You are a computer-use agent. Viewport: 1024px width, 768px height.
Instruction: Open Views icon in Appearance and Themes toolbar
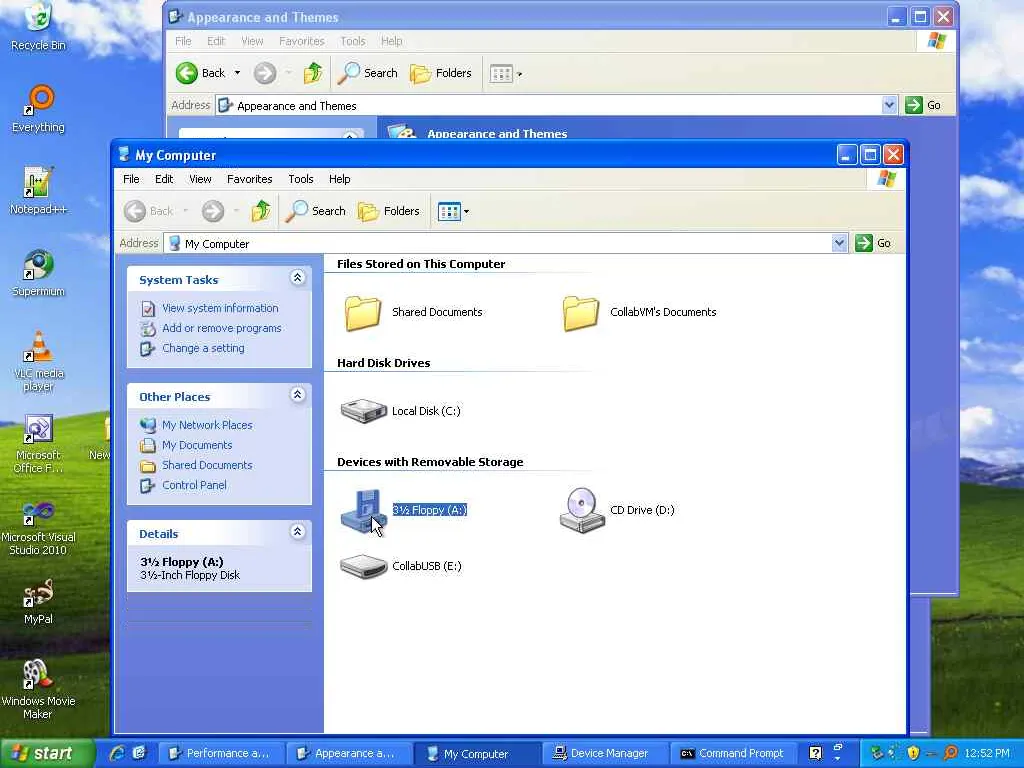(x=501, y=74)
